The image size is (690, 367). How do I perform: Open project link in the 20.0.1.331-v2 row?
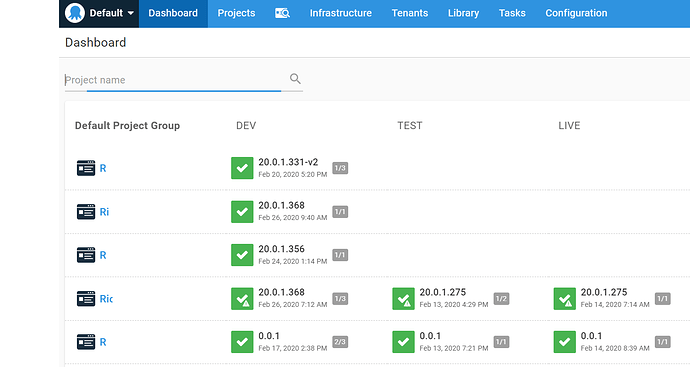click(103, 168)
